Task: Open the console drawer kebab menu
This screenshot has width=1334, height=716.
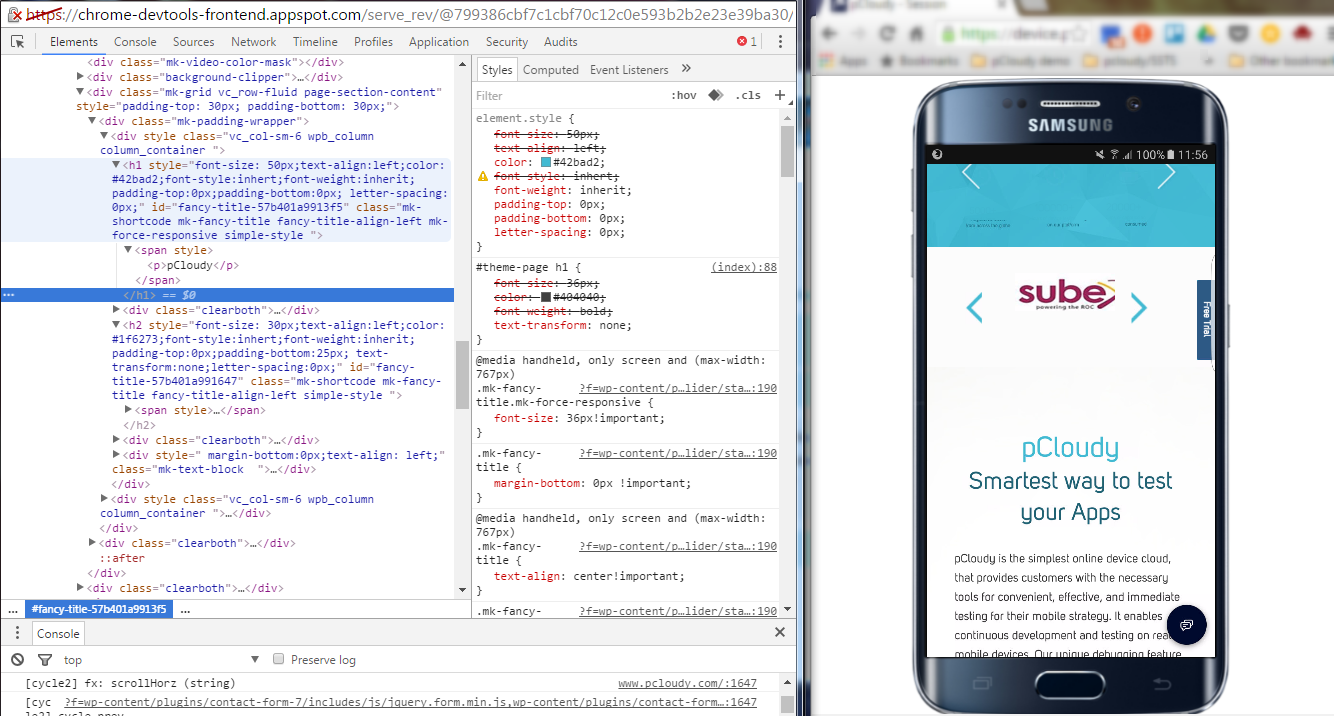Action: pos(16,633)
